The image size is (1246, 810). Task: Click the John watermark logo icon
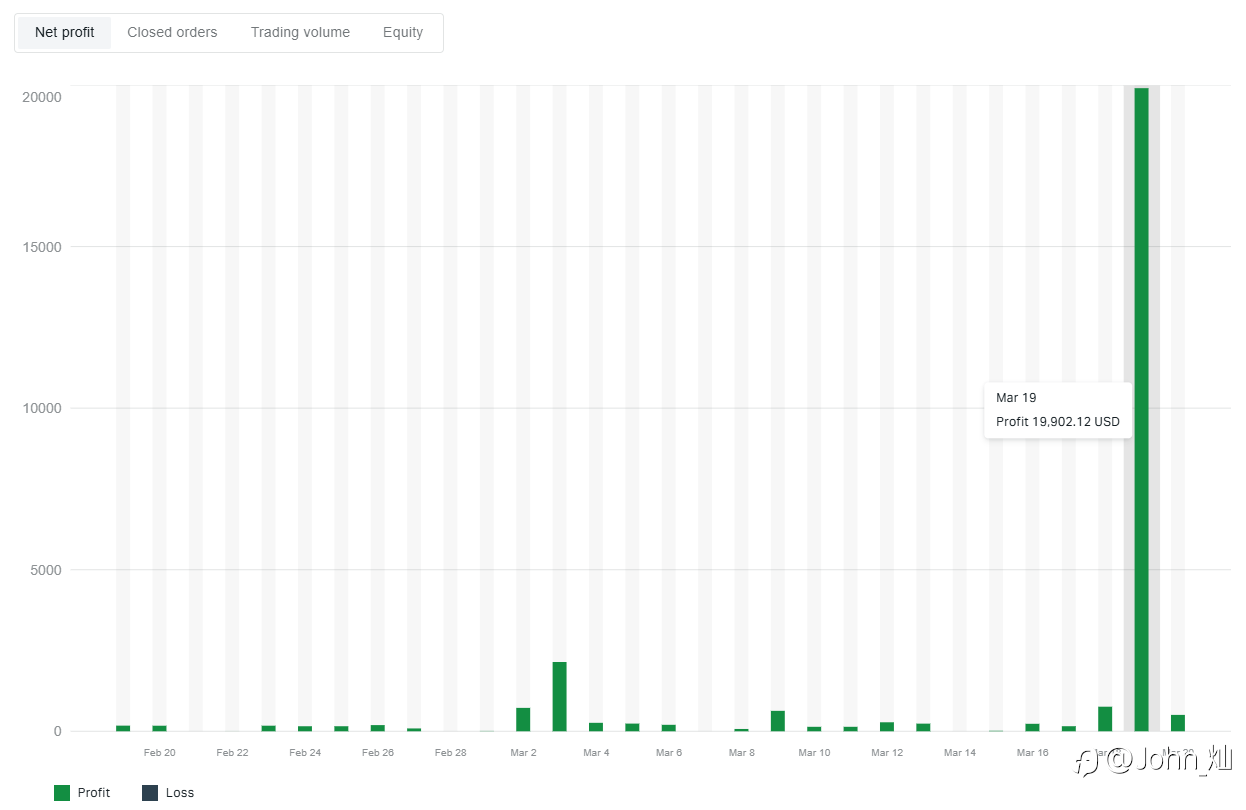pyautogui.click(x=1087, y=763)
